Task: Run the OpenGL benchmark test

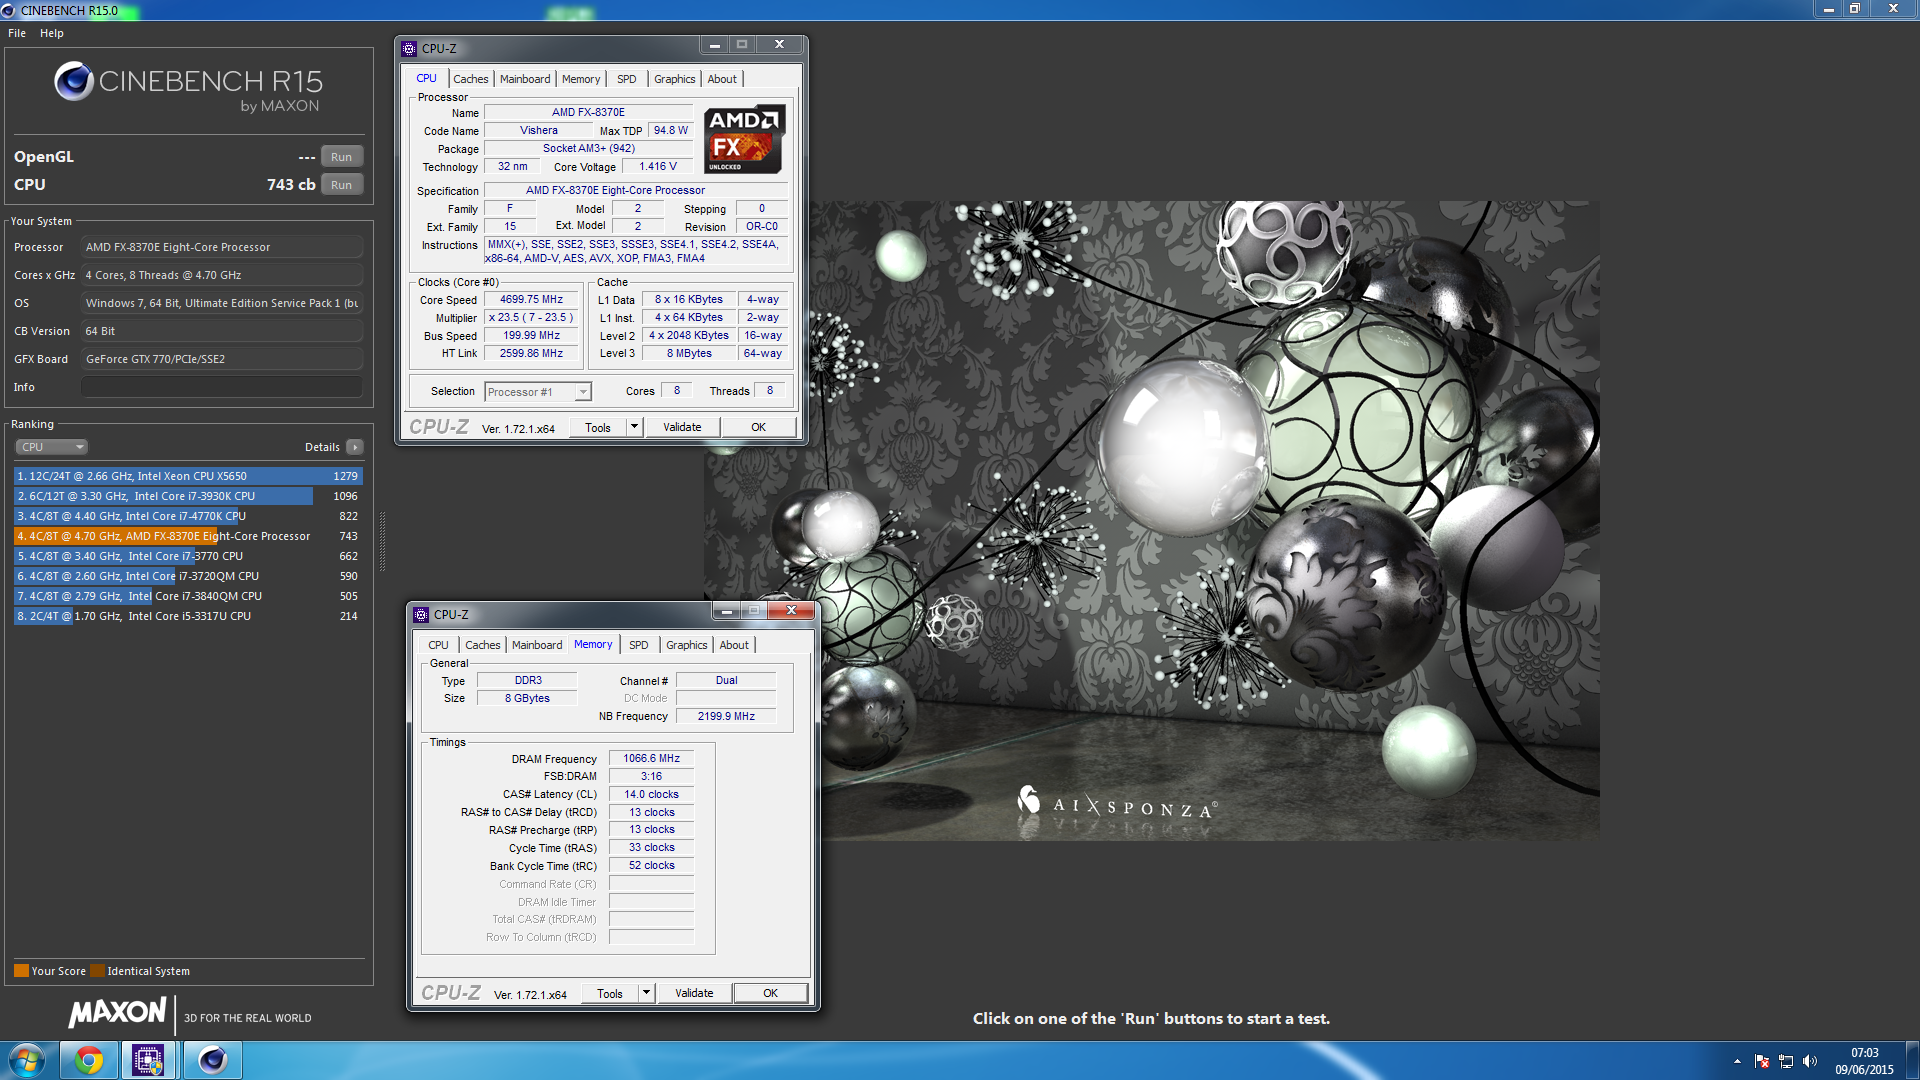Action: (x=341, y=157)
